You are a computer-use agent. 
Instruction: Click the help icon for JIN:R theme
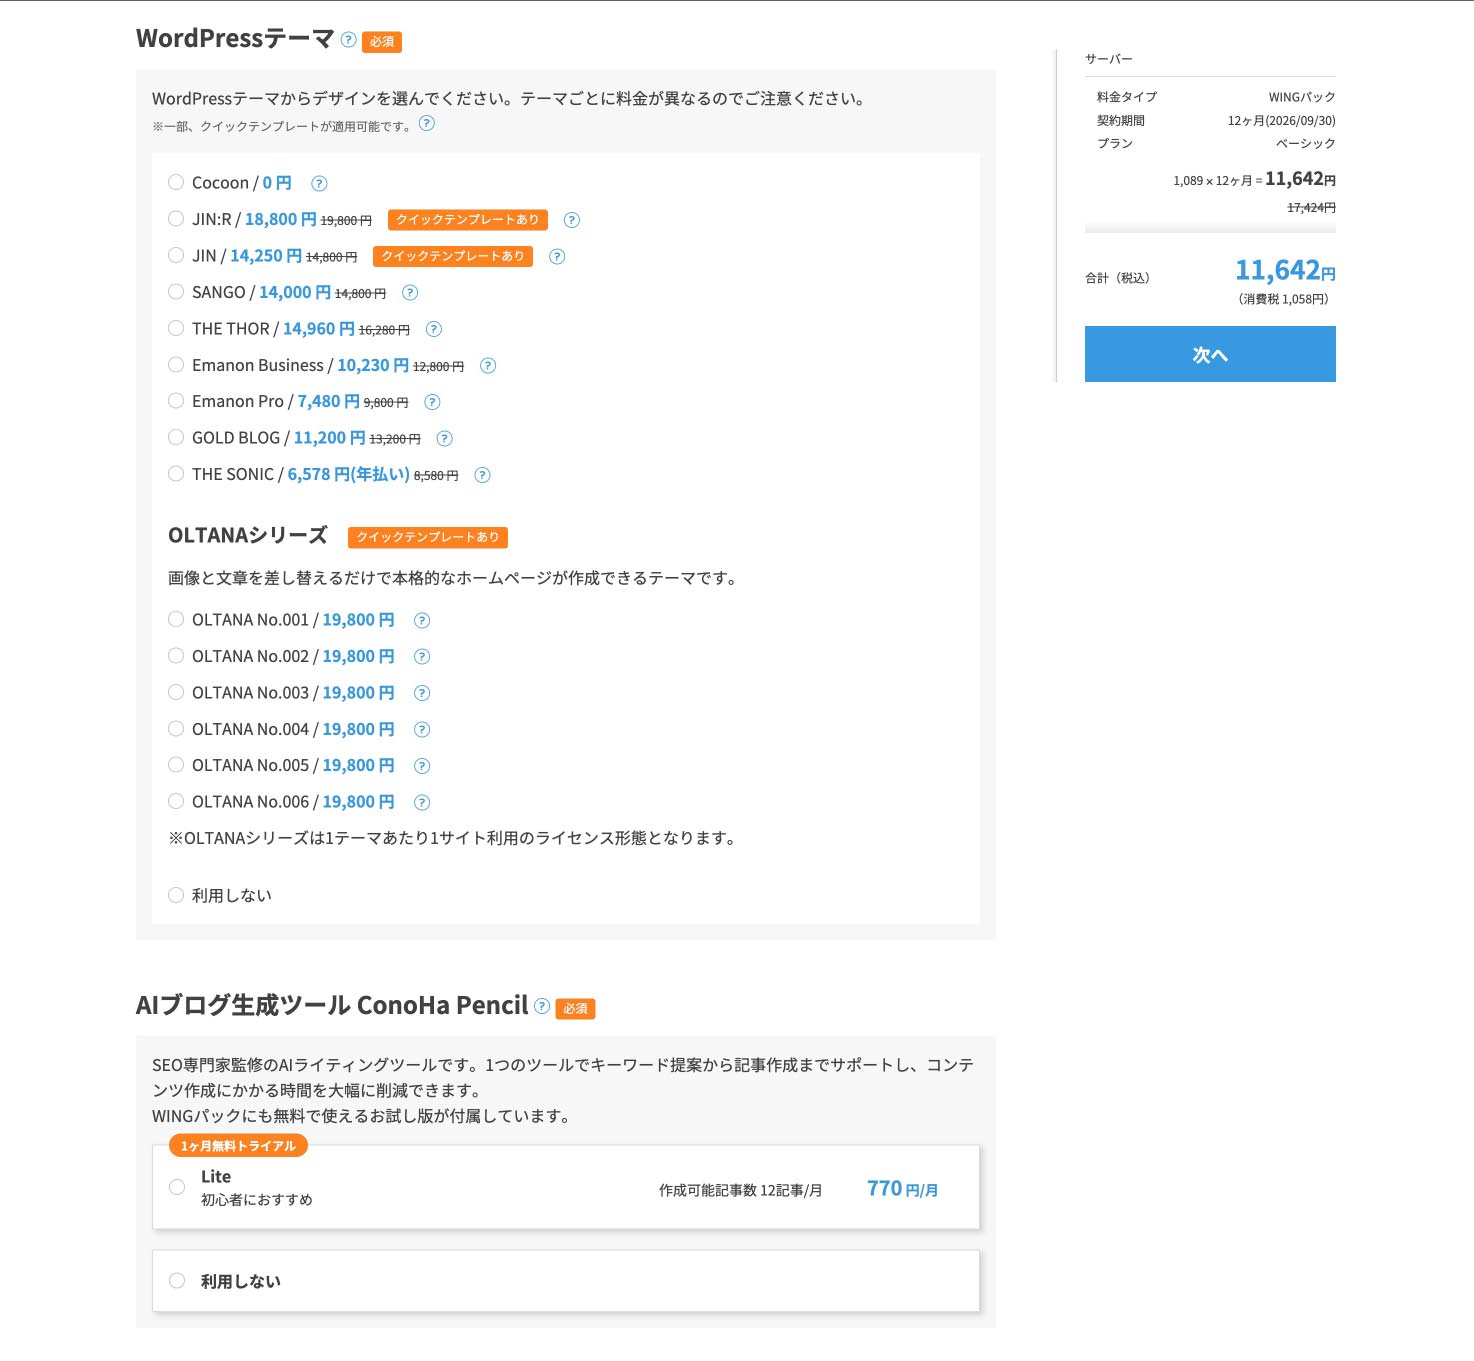(x=571, y=220)
